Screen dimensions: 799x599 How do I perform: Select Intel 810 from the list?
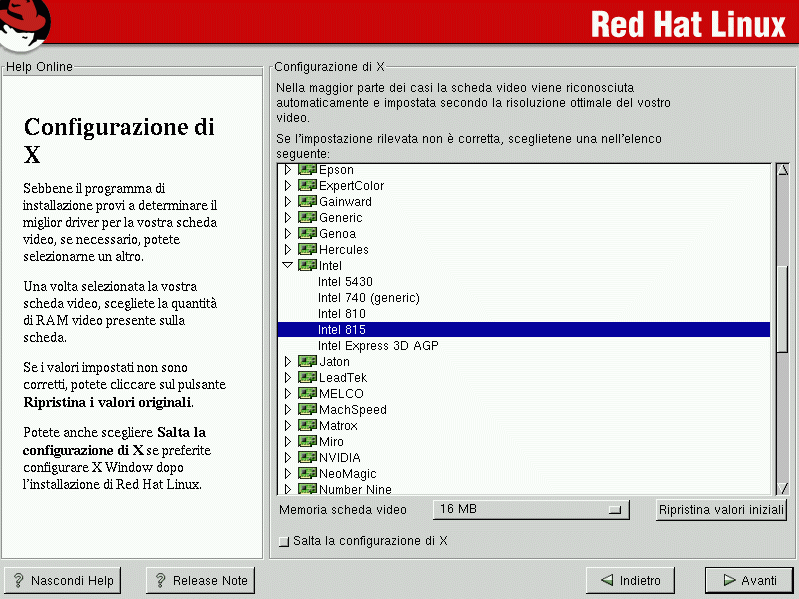click(342, 314)
